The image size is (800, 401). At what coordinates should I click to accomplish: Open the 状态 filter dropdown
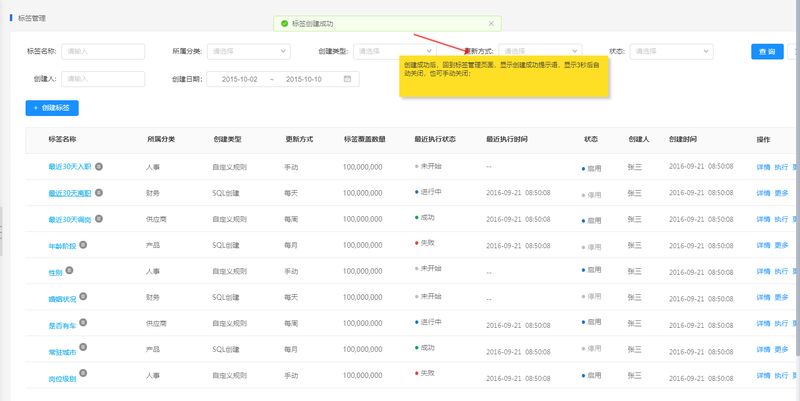coord(671,51)
